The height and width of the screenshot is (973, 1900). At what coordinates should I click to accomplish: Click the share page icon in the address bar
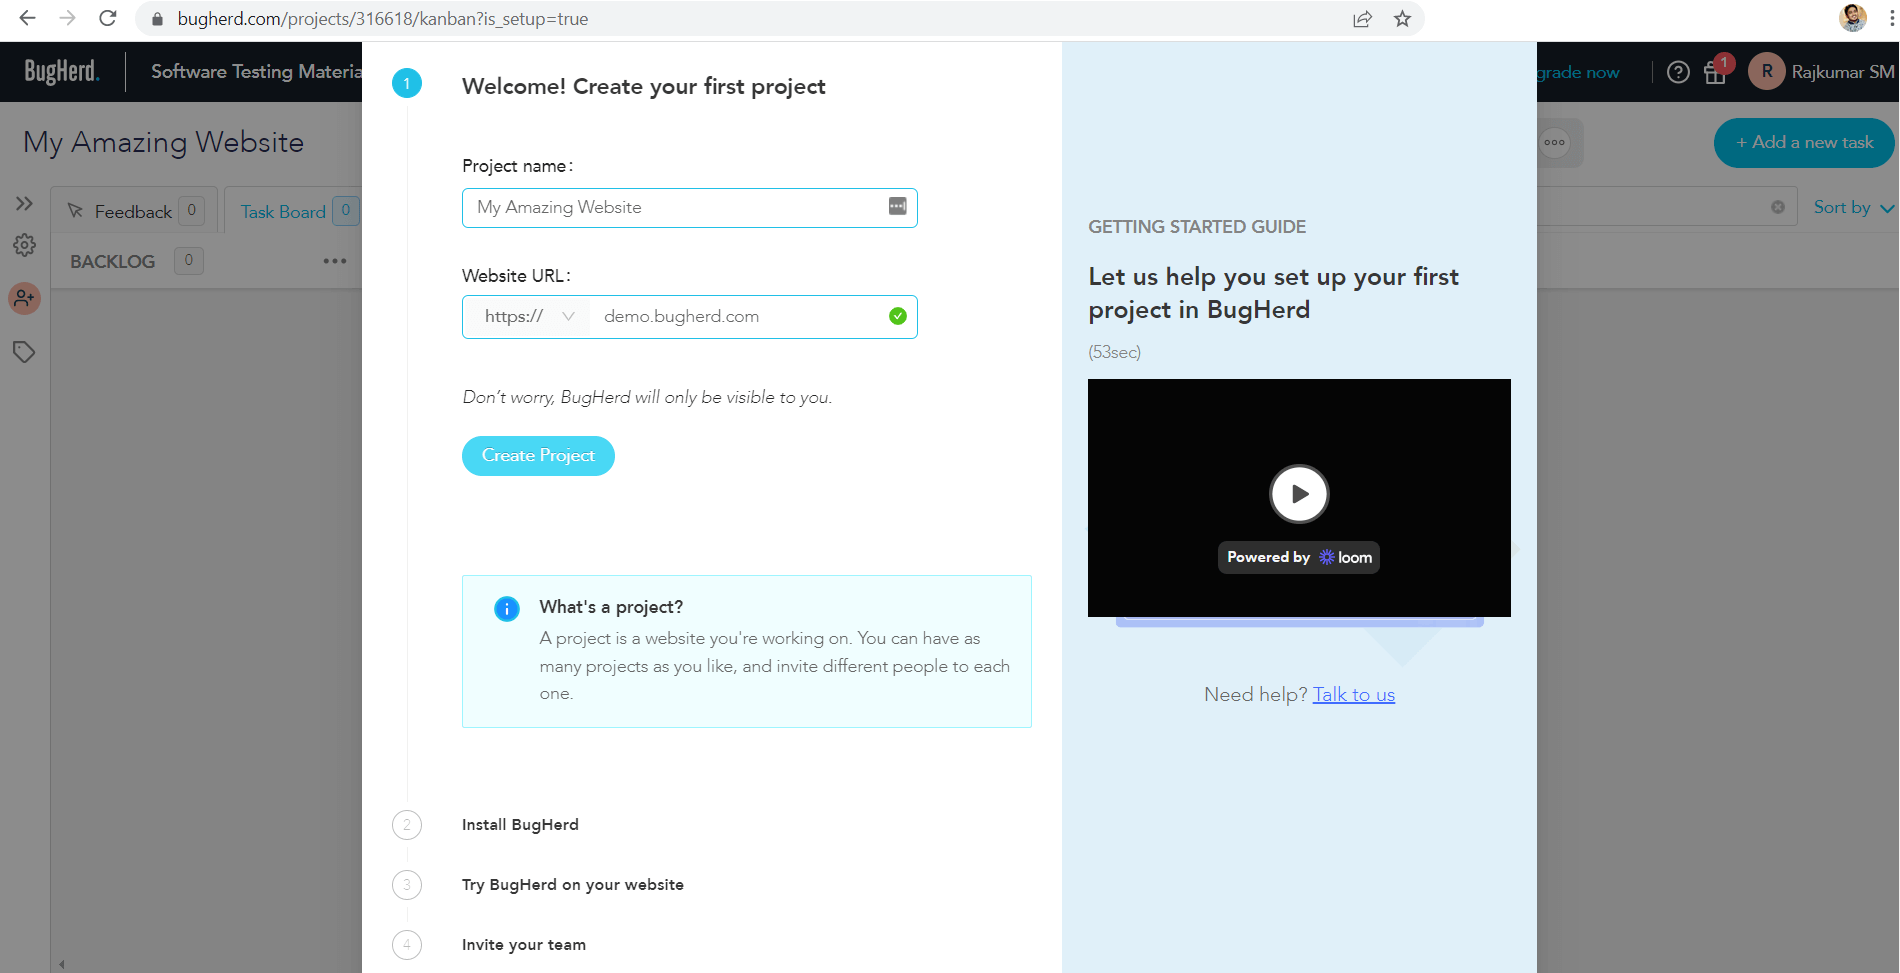coord(1362,19)
